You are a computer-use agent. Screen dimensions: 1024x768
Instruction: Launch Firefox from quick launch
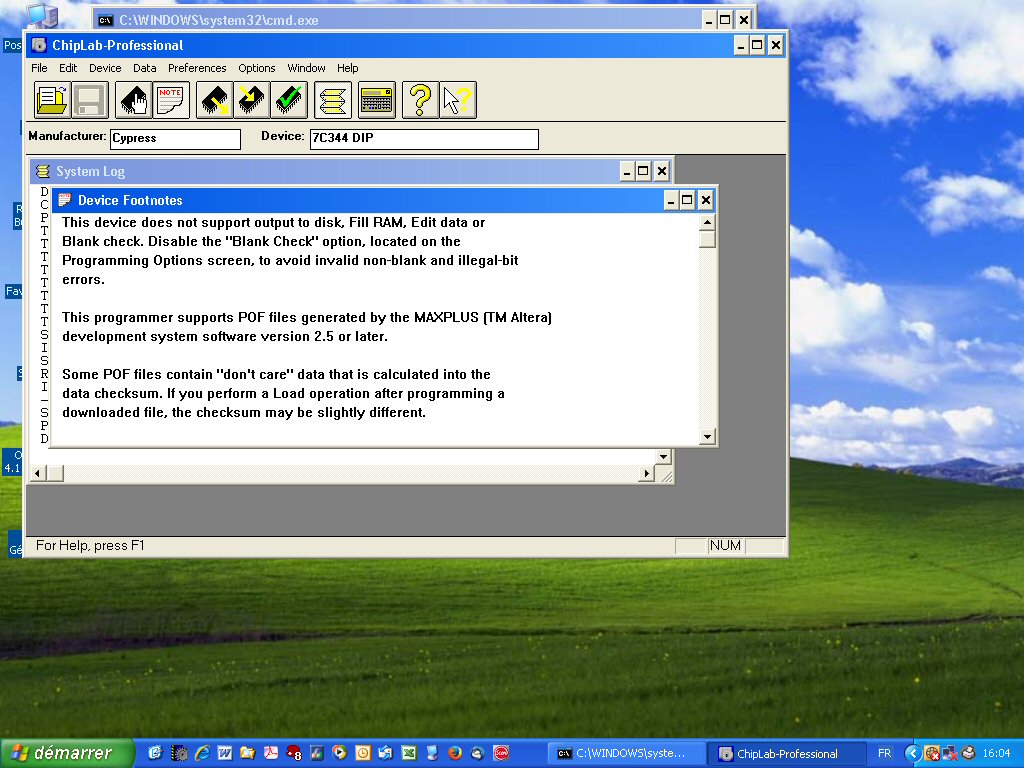[455, 753]
